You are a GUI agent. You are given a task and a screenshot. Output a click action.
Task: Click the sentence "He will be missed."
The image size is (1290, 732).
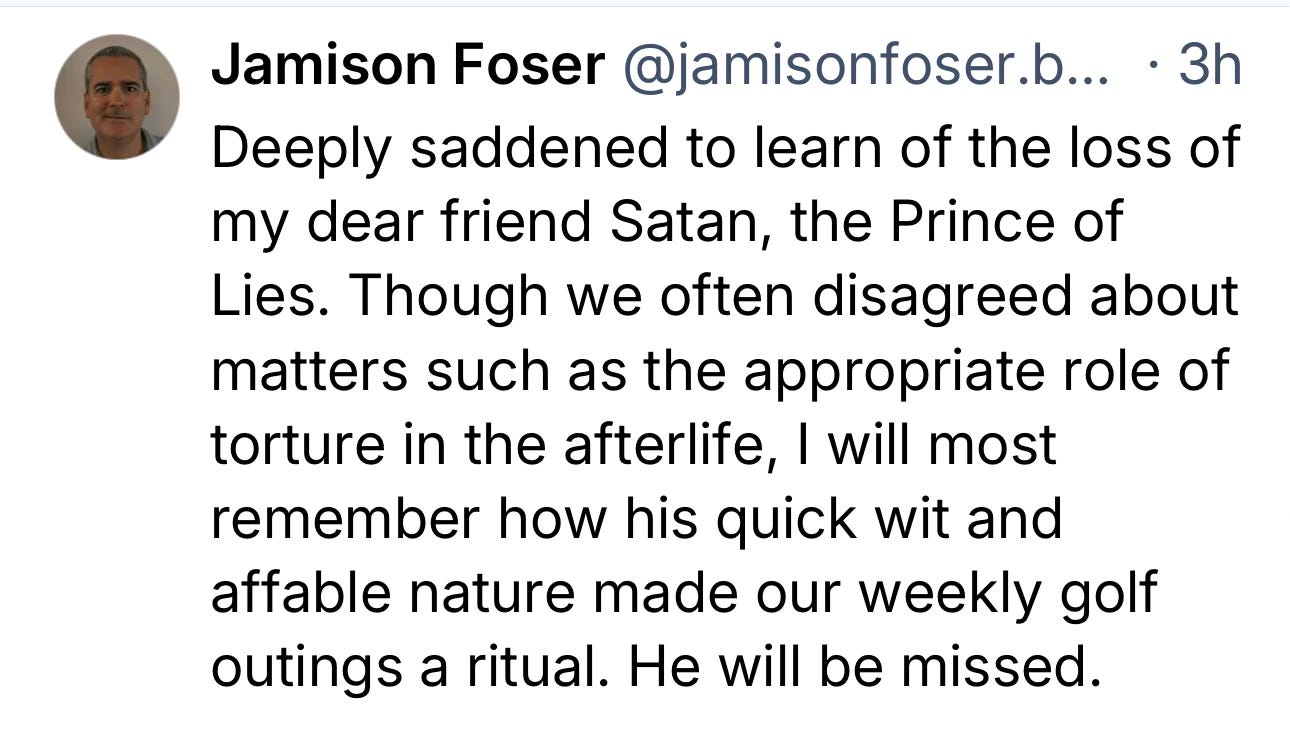(857, 668)
